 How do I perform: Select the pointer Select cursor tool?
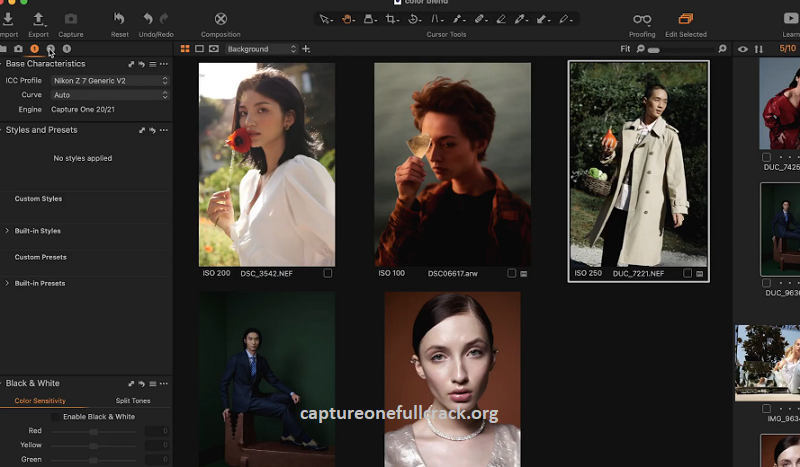(x=324, y=19)
